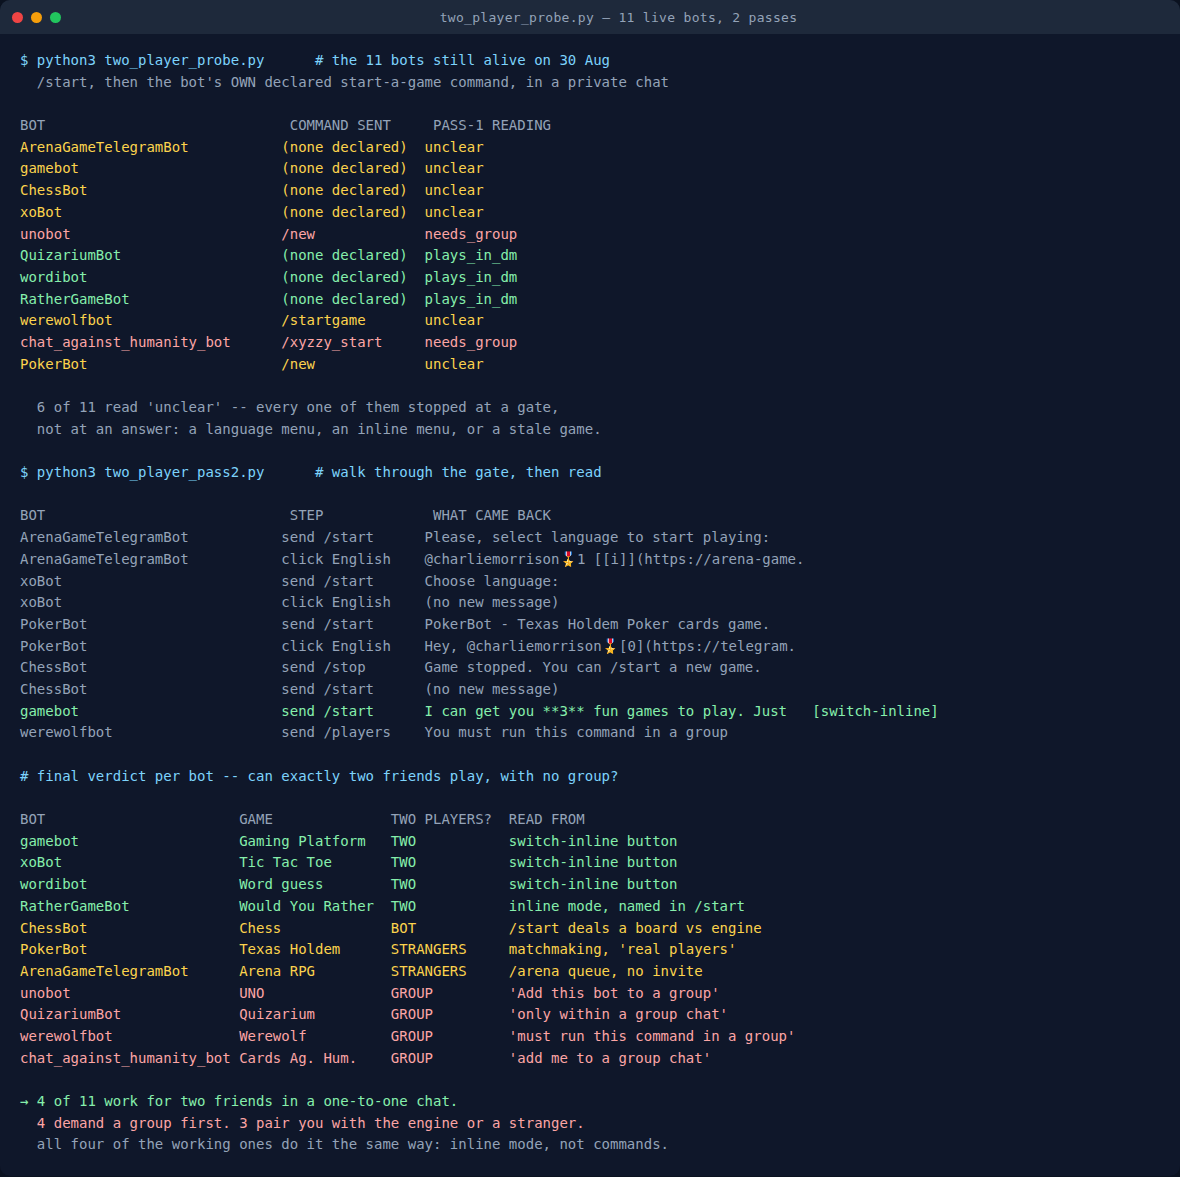
Task: Click 'click English' on the ArenaGameTelegramBot row
Action: point(336,558)
